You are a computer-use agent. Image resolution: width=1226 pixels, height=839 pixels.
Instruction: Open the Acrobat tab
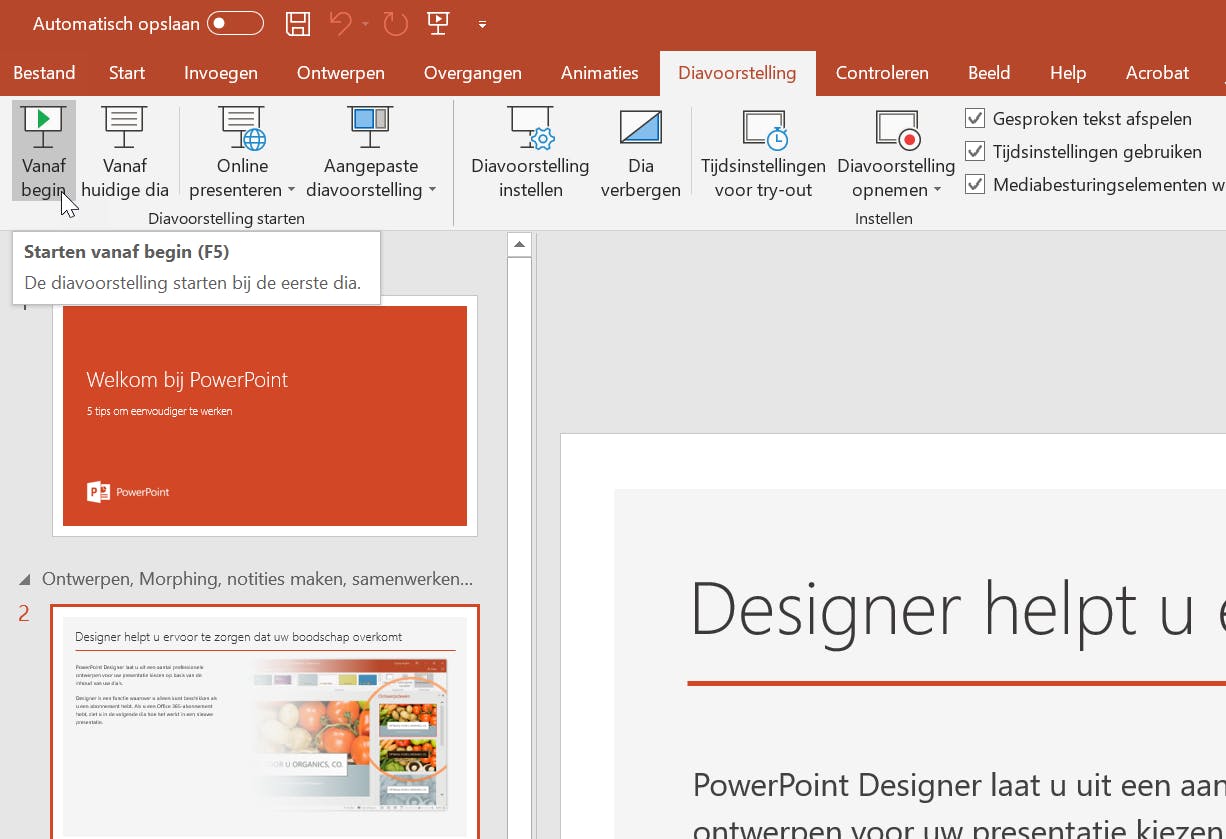1157,73
